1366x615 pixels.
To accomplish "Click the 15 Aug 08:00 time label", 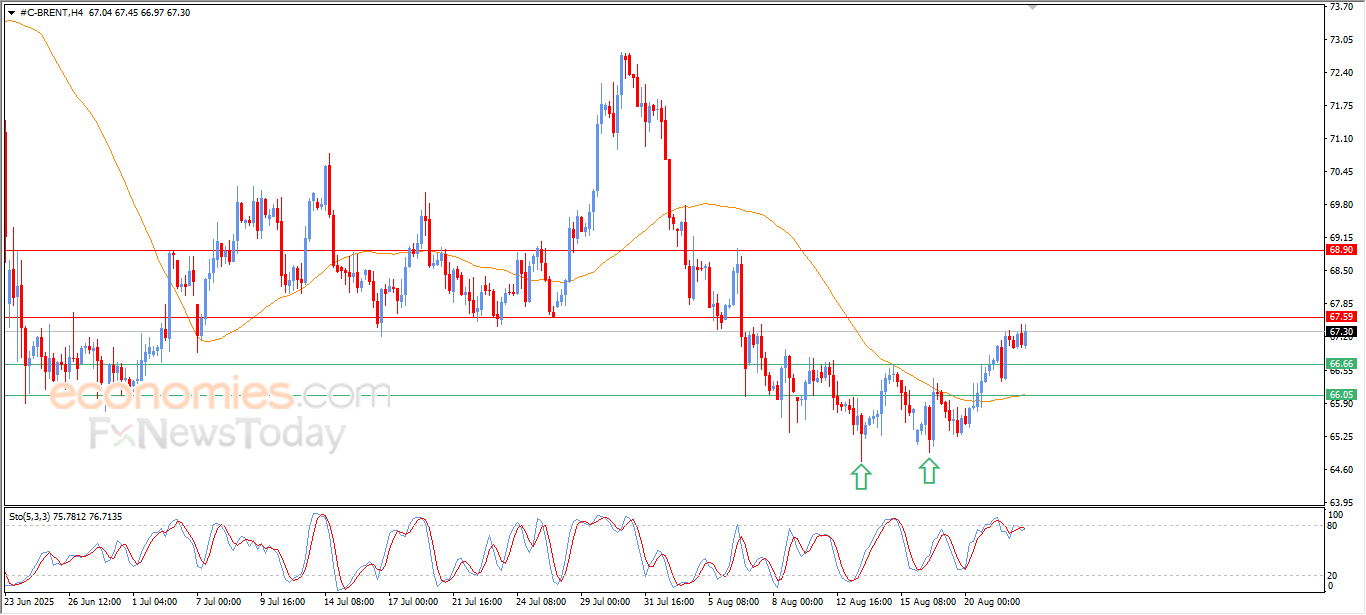I will tap(926, 602).
